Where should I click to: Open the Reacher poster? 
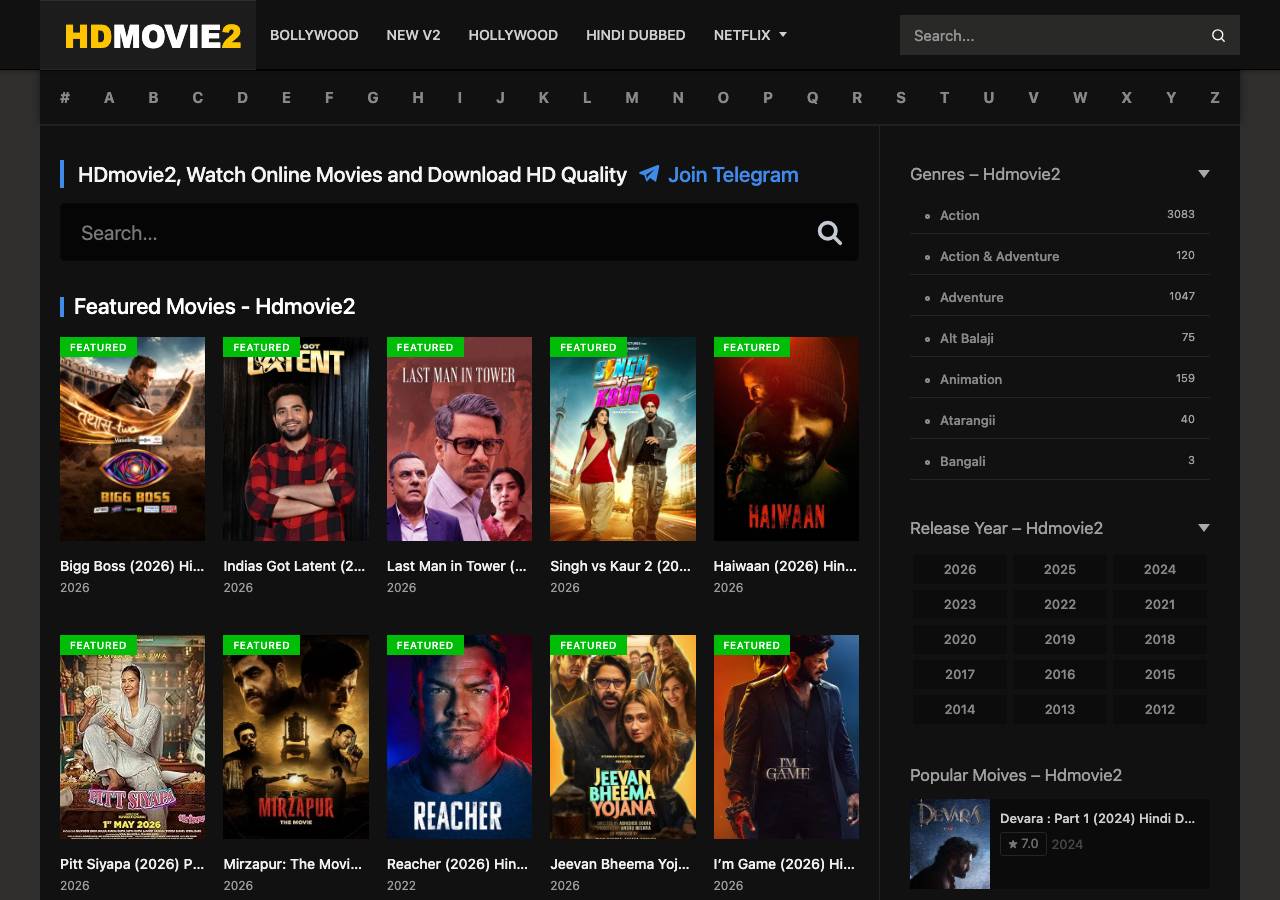[459, 737]
